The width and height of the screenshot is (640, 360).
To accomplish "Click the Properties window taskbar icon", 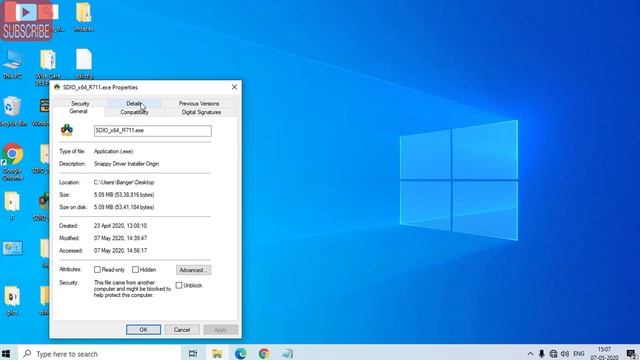I will (287, 353).
